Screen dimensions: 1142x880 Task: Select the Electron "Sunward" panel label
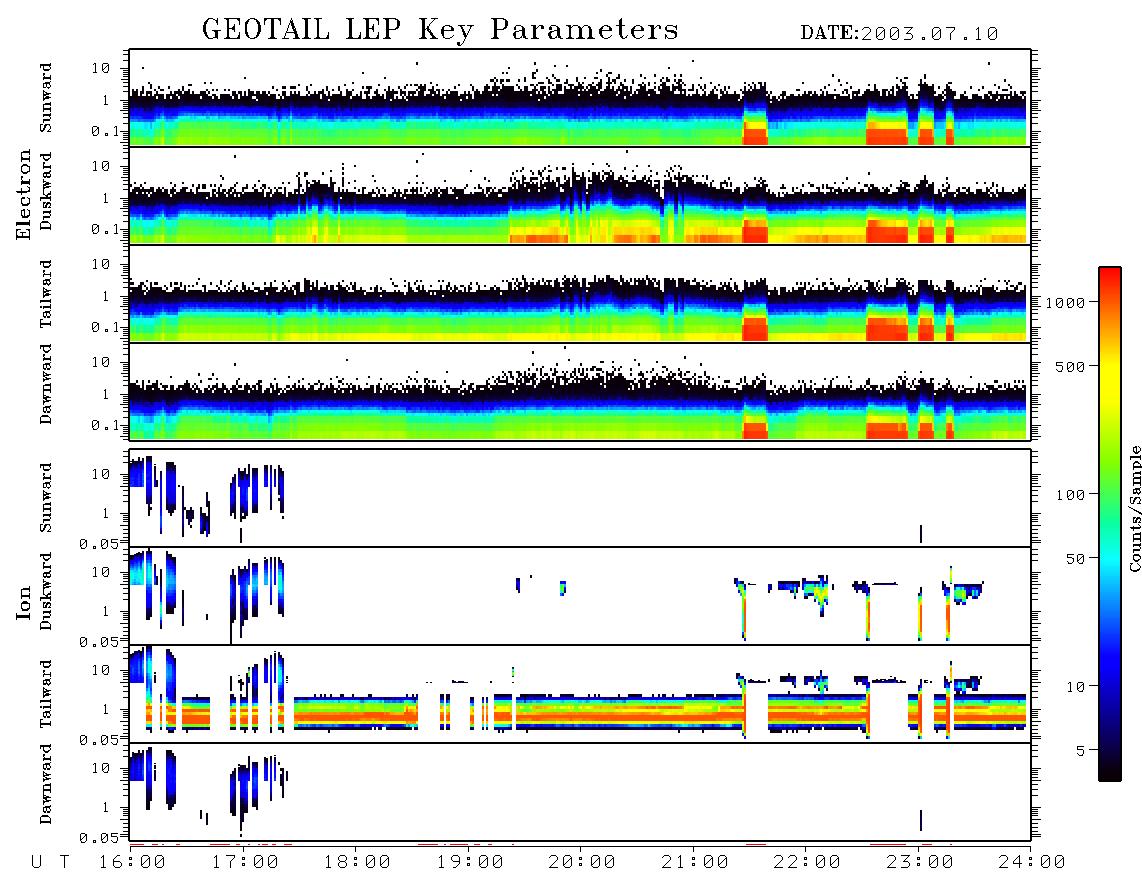click(46, 98)
